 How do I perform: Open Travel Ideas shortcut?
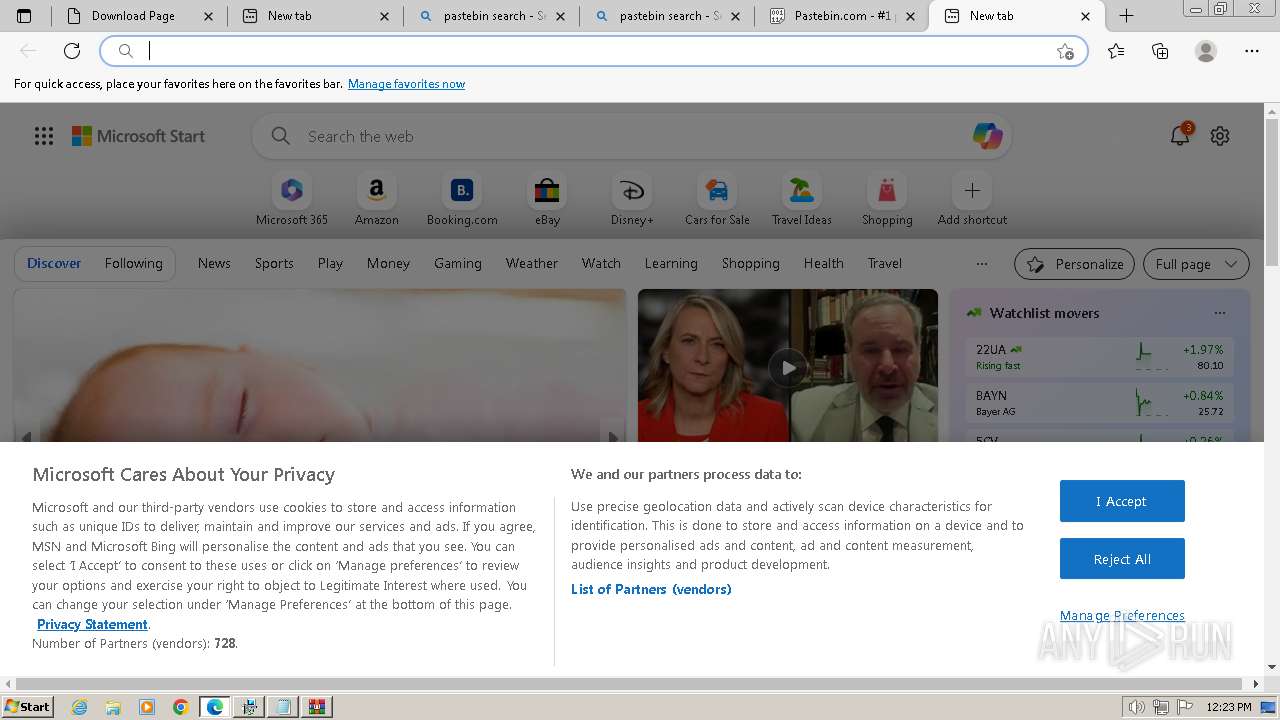[801, 199]
